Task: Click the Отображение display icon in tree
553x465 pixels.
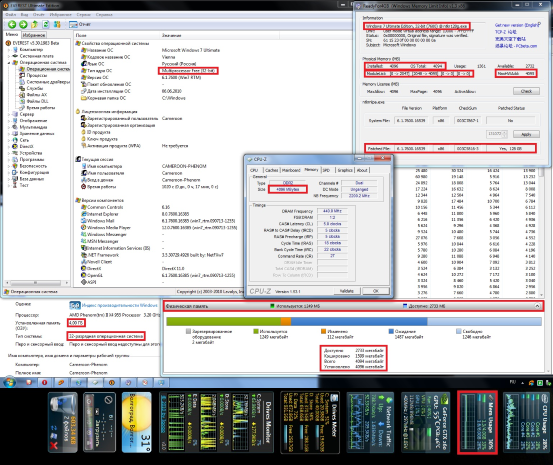Action: click(x=15, y=121)
